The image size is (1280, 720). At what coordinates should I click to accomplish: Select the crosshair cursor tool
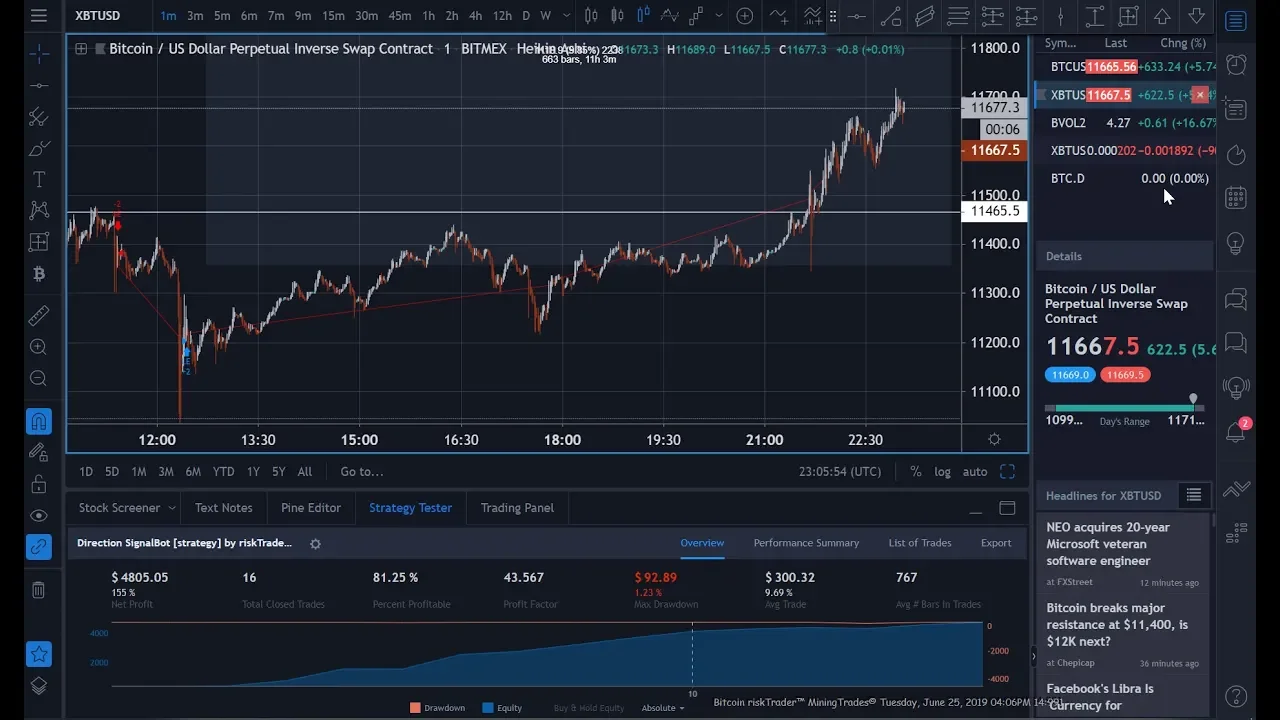pyautogui.click(x=38, y=53)
